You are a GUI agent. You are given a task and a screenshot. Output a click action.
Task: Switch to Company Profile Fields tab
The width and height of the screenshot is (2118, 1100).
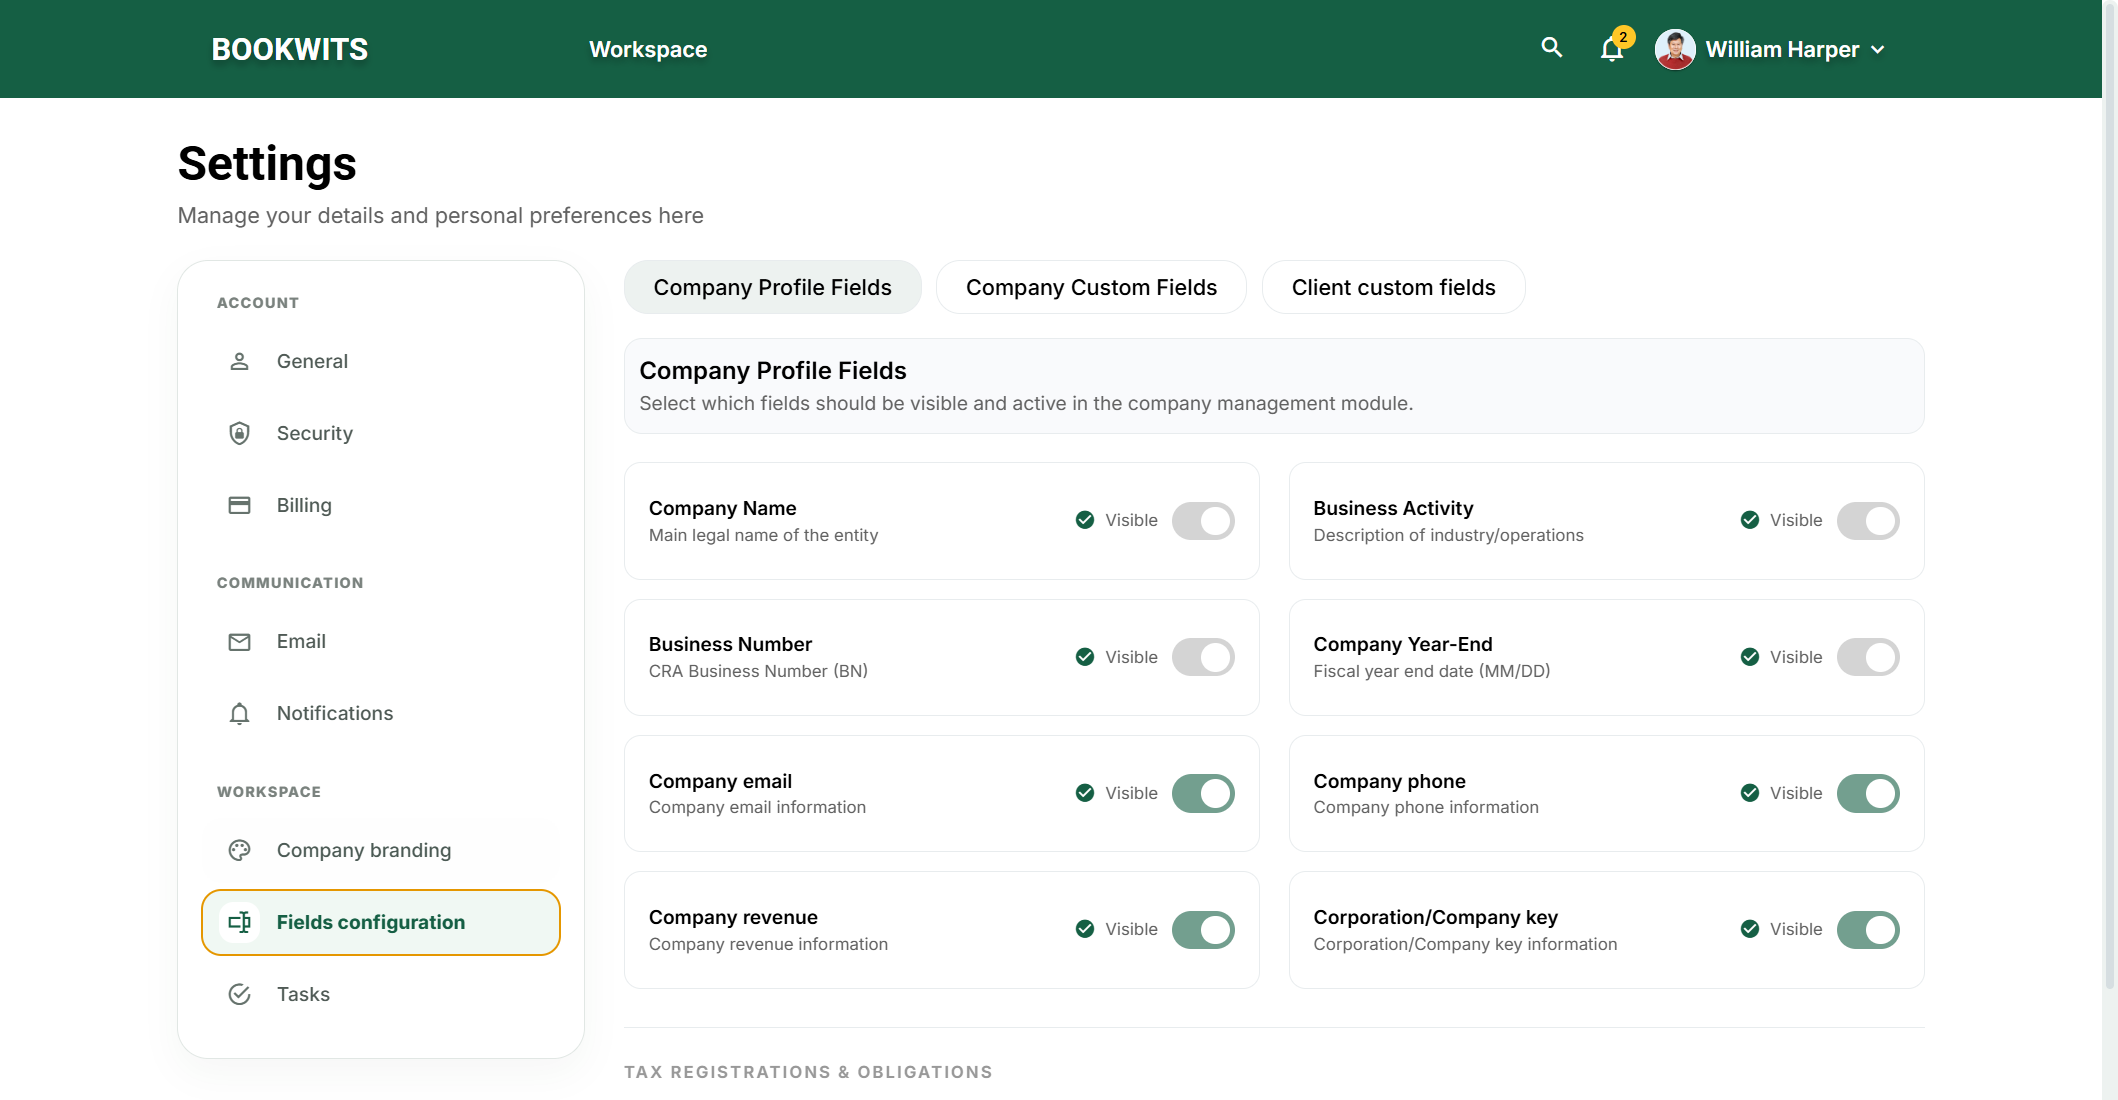point(772,287)
